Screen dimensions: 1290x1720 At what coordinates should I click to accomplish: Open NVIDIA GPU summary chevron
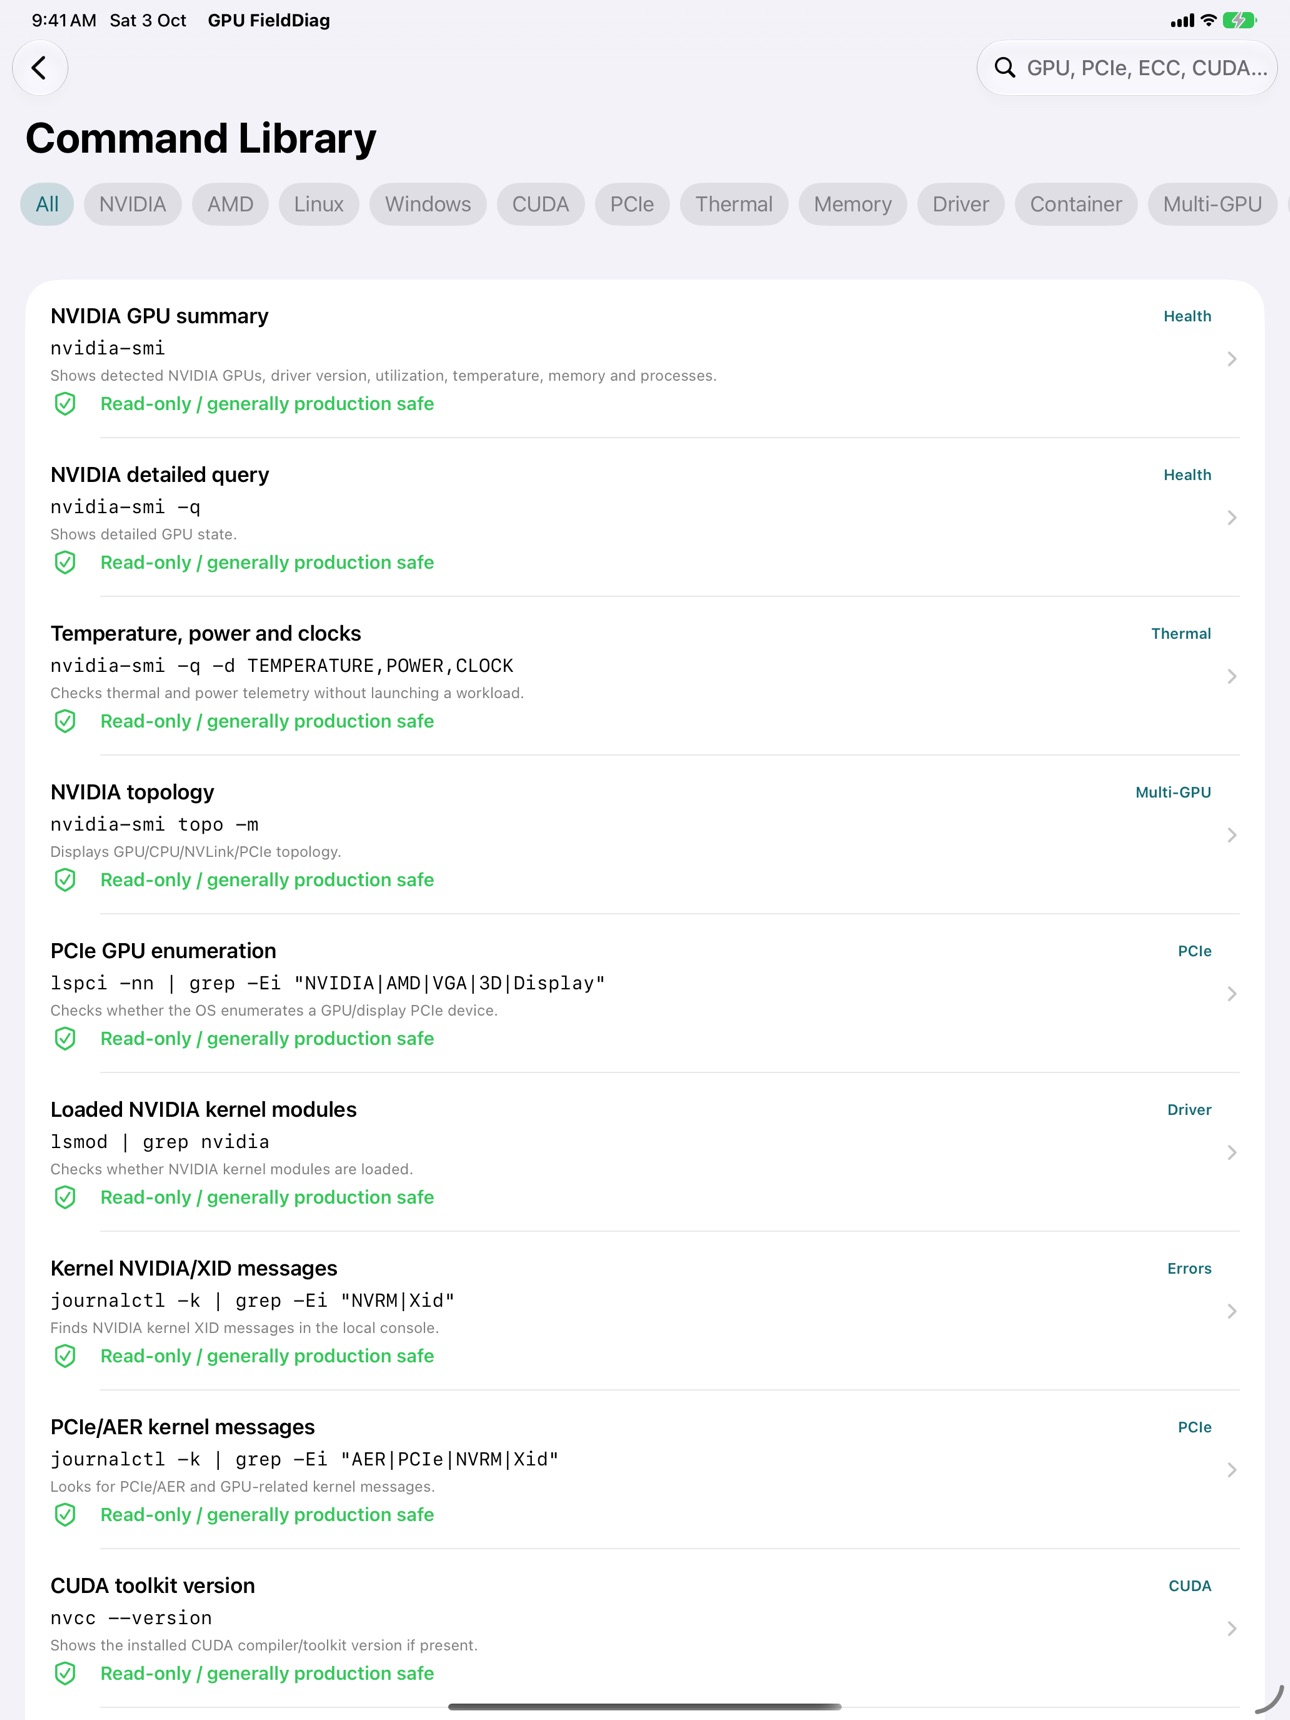[x=1232, y=359]
